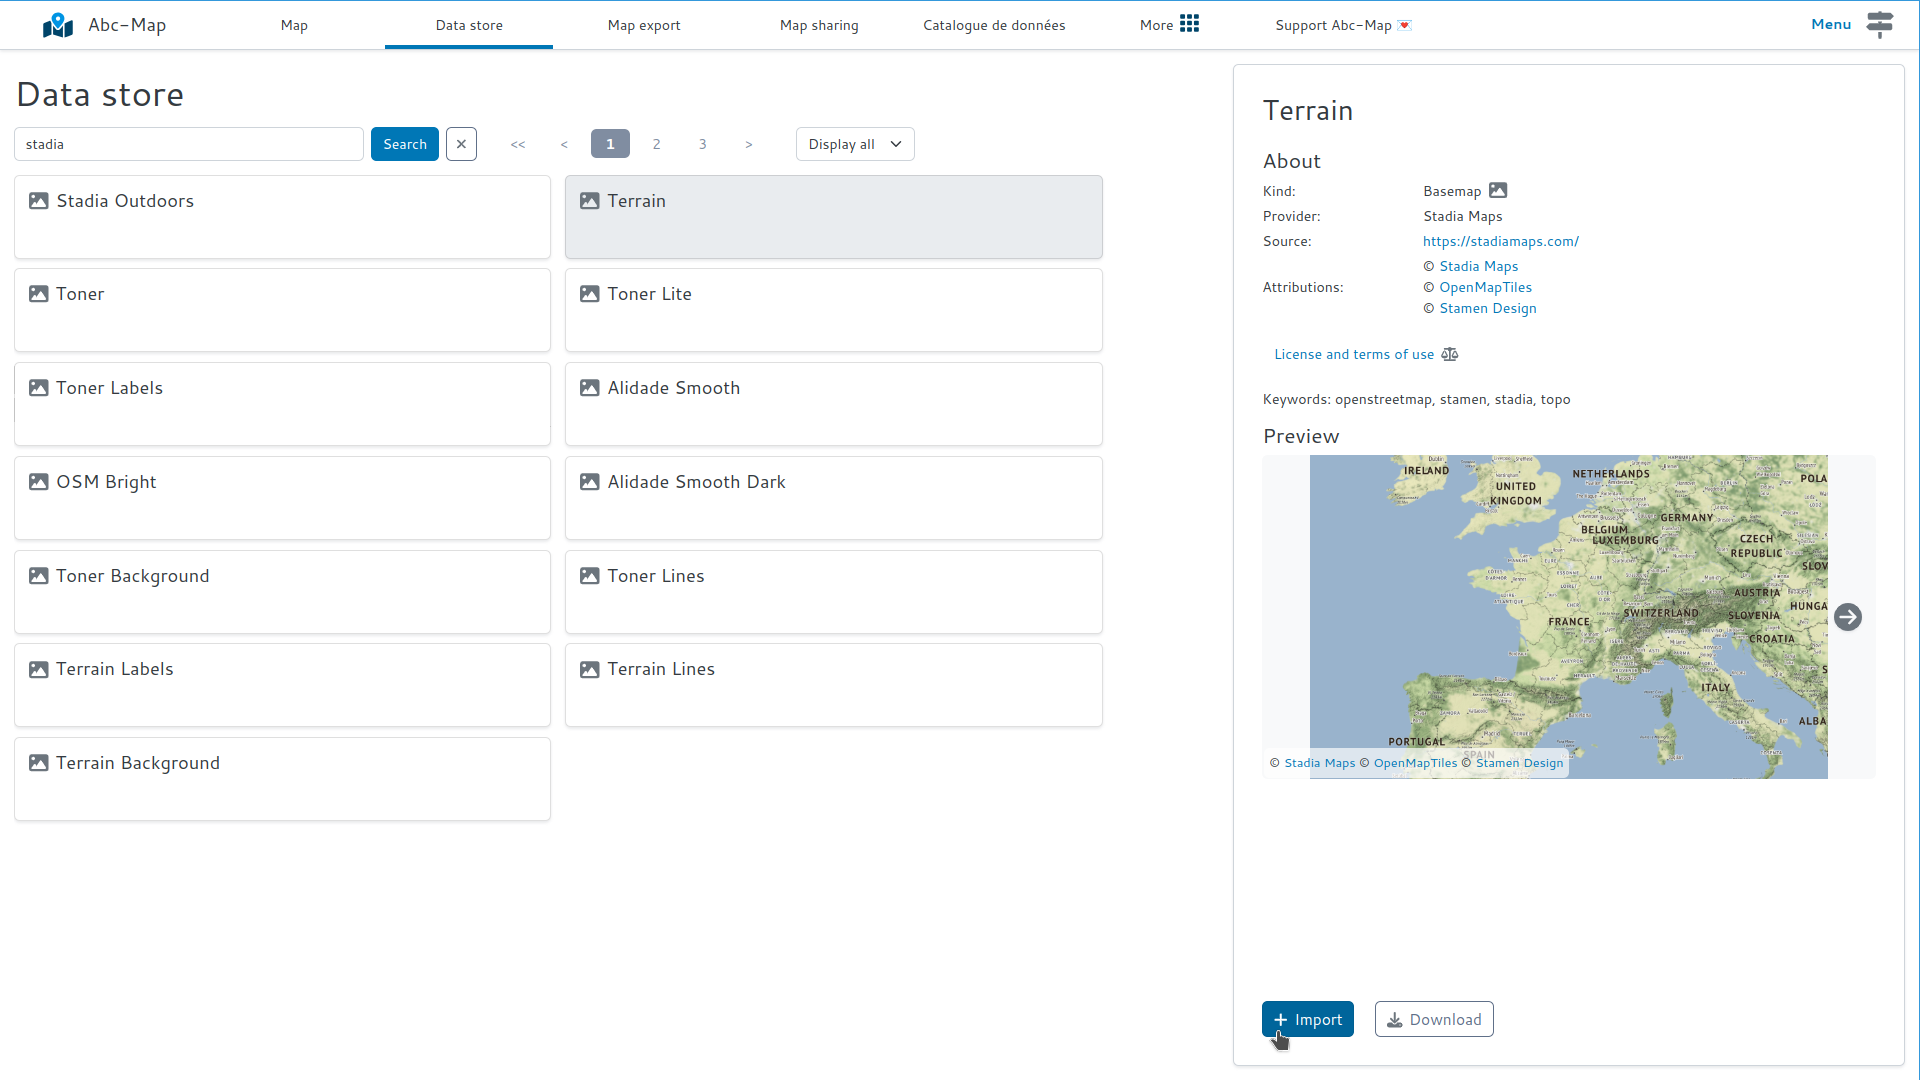The height and width of the screenshot is (1080, 1920).
Task: Click the heart icon beside Support Abc-Map
Action: [1405, 26]
